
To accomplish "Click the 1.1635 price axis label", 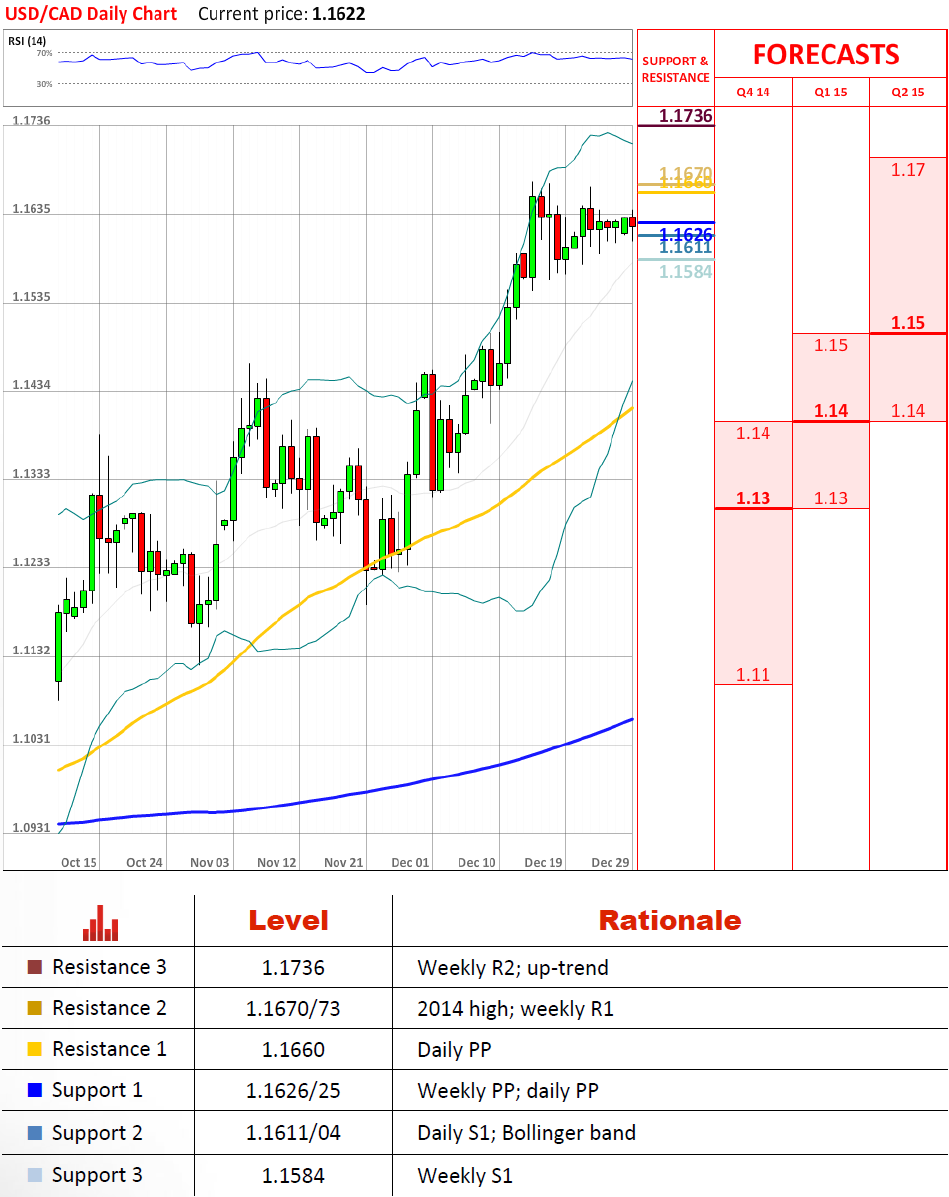I will point(31,208).
